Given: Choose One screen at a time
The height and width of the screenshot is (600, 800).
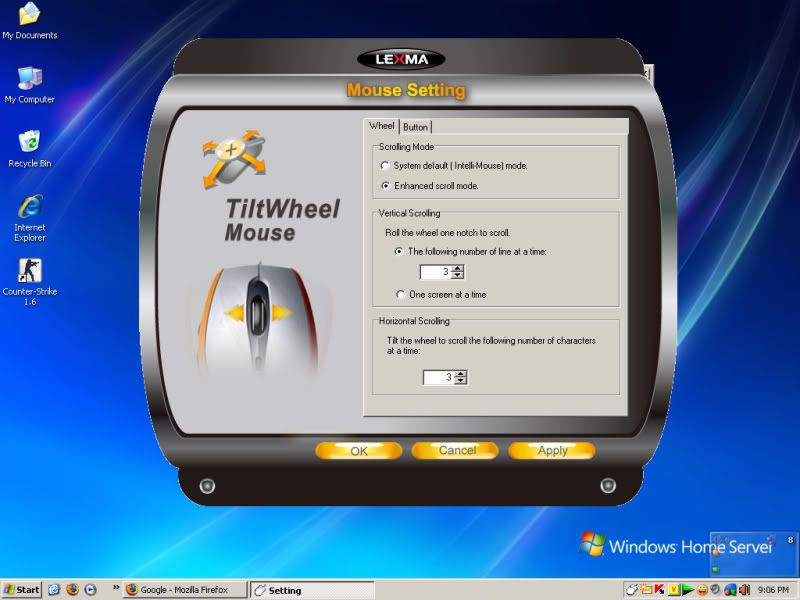Looking at the screenshot, I should coord(401,295).
